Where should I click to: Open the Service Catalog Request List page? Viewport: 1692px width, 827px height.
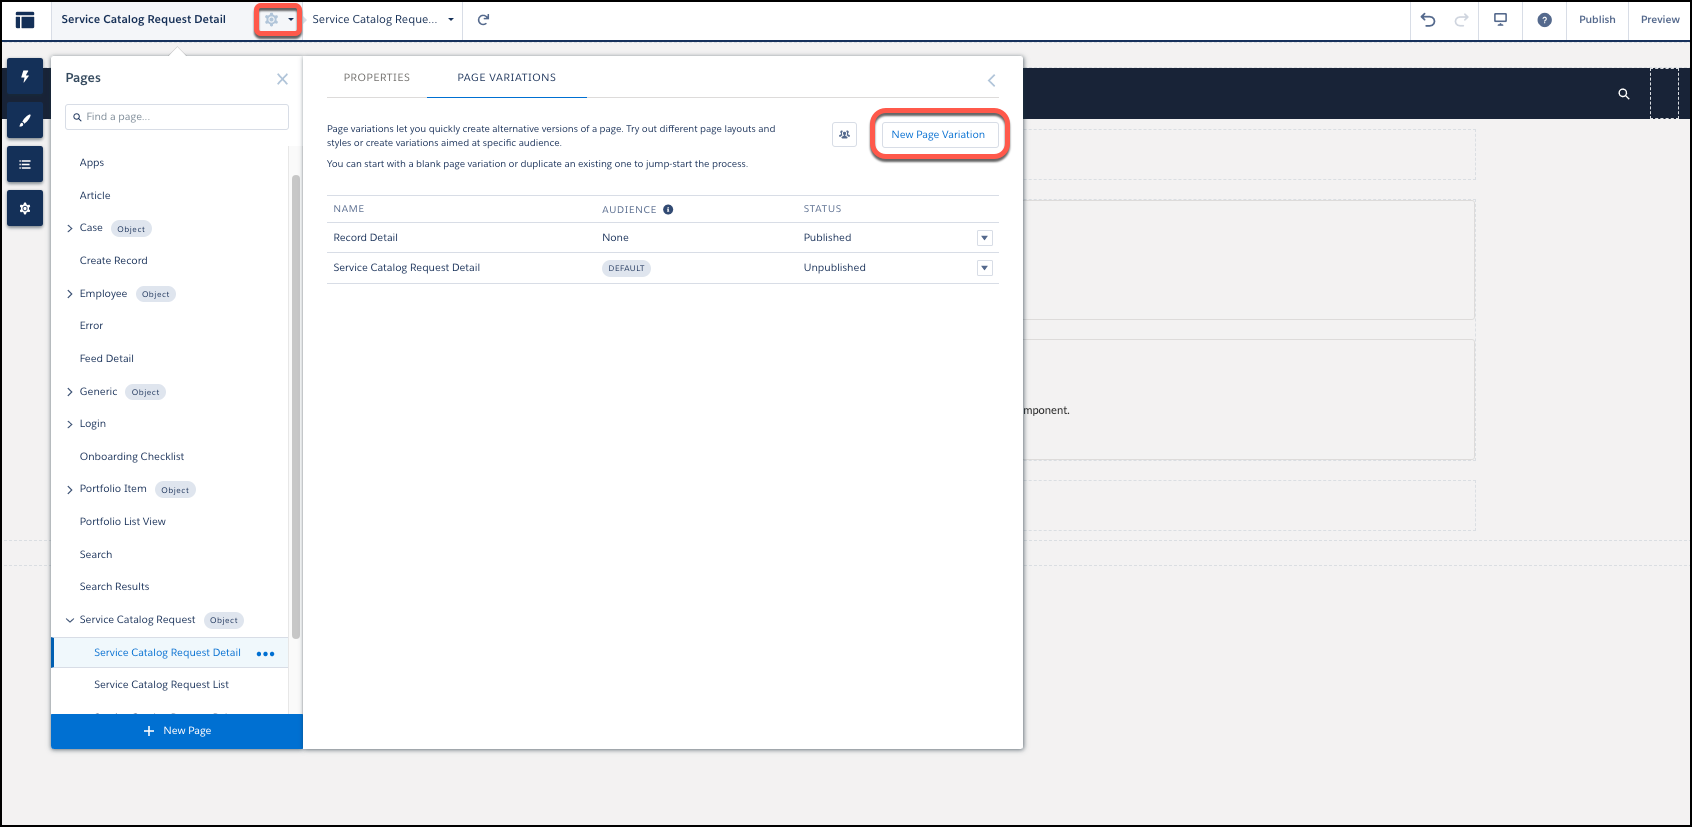pyautogui.click(x=161, y=685)
